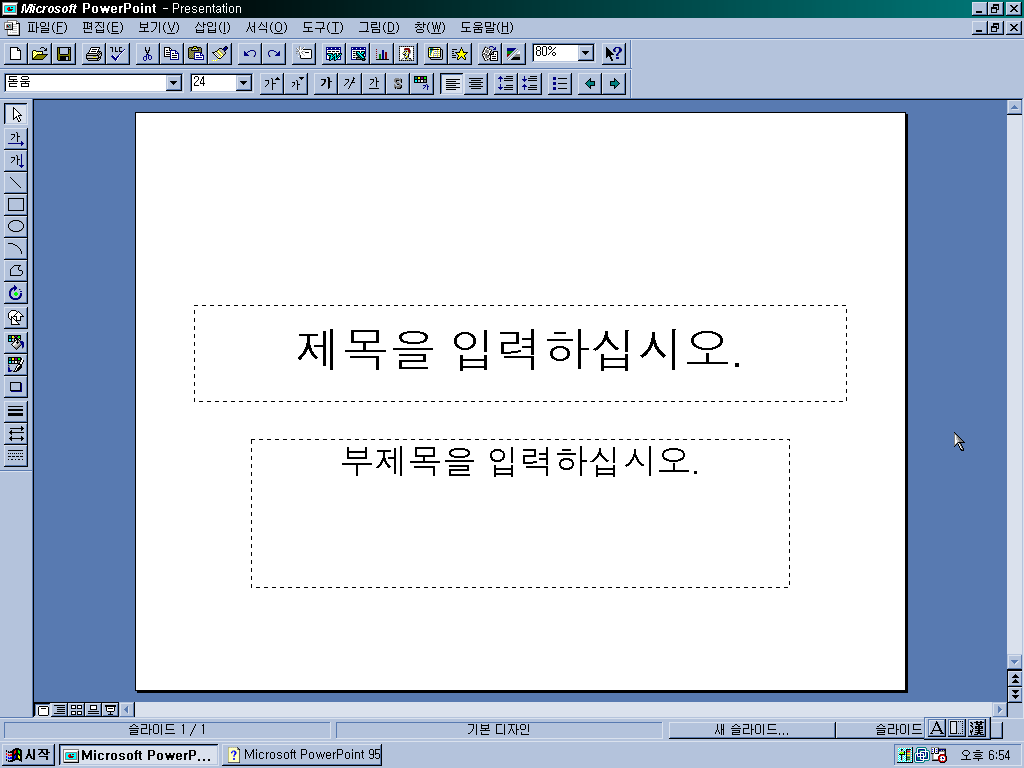Image resolution: width=1024 pixels, height=768 pixels.
Task: Select the Free Rotate tool
Action: coord(16,293)
